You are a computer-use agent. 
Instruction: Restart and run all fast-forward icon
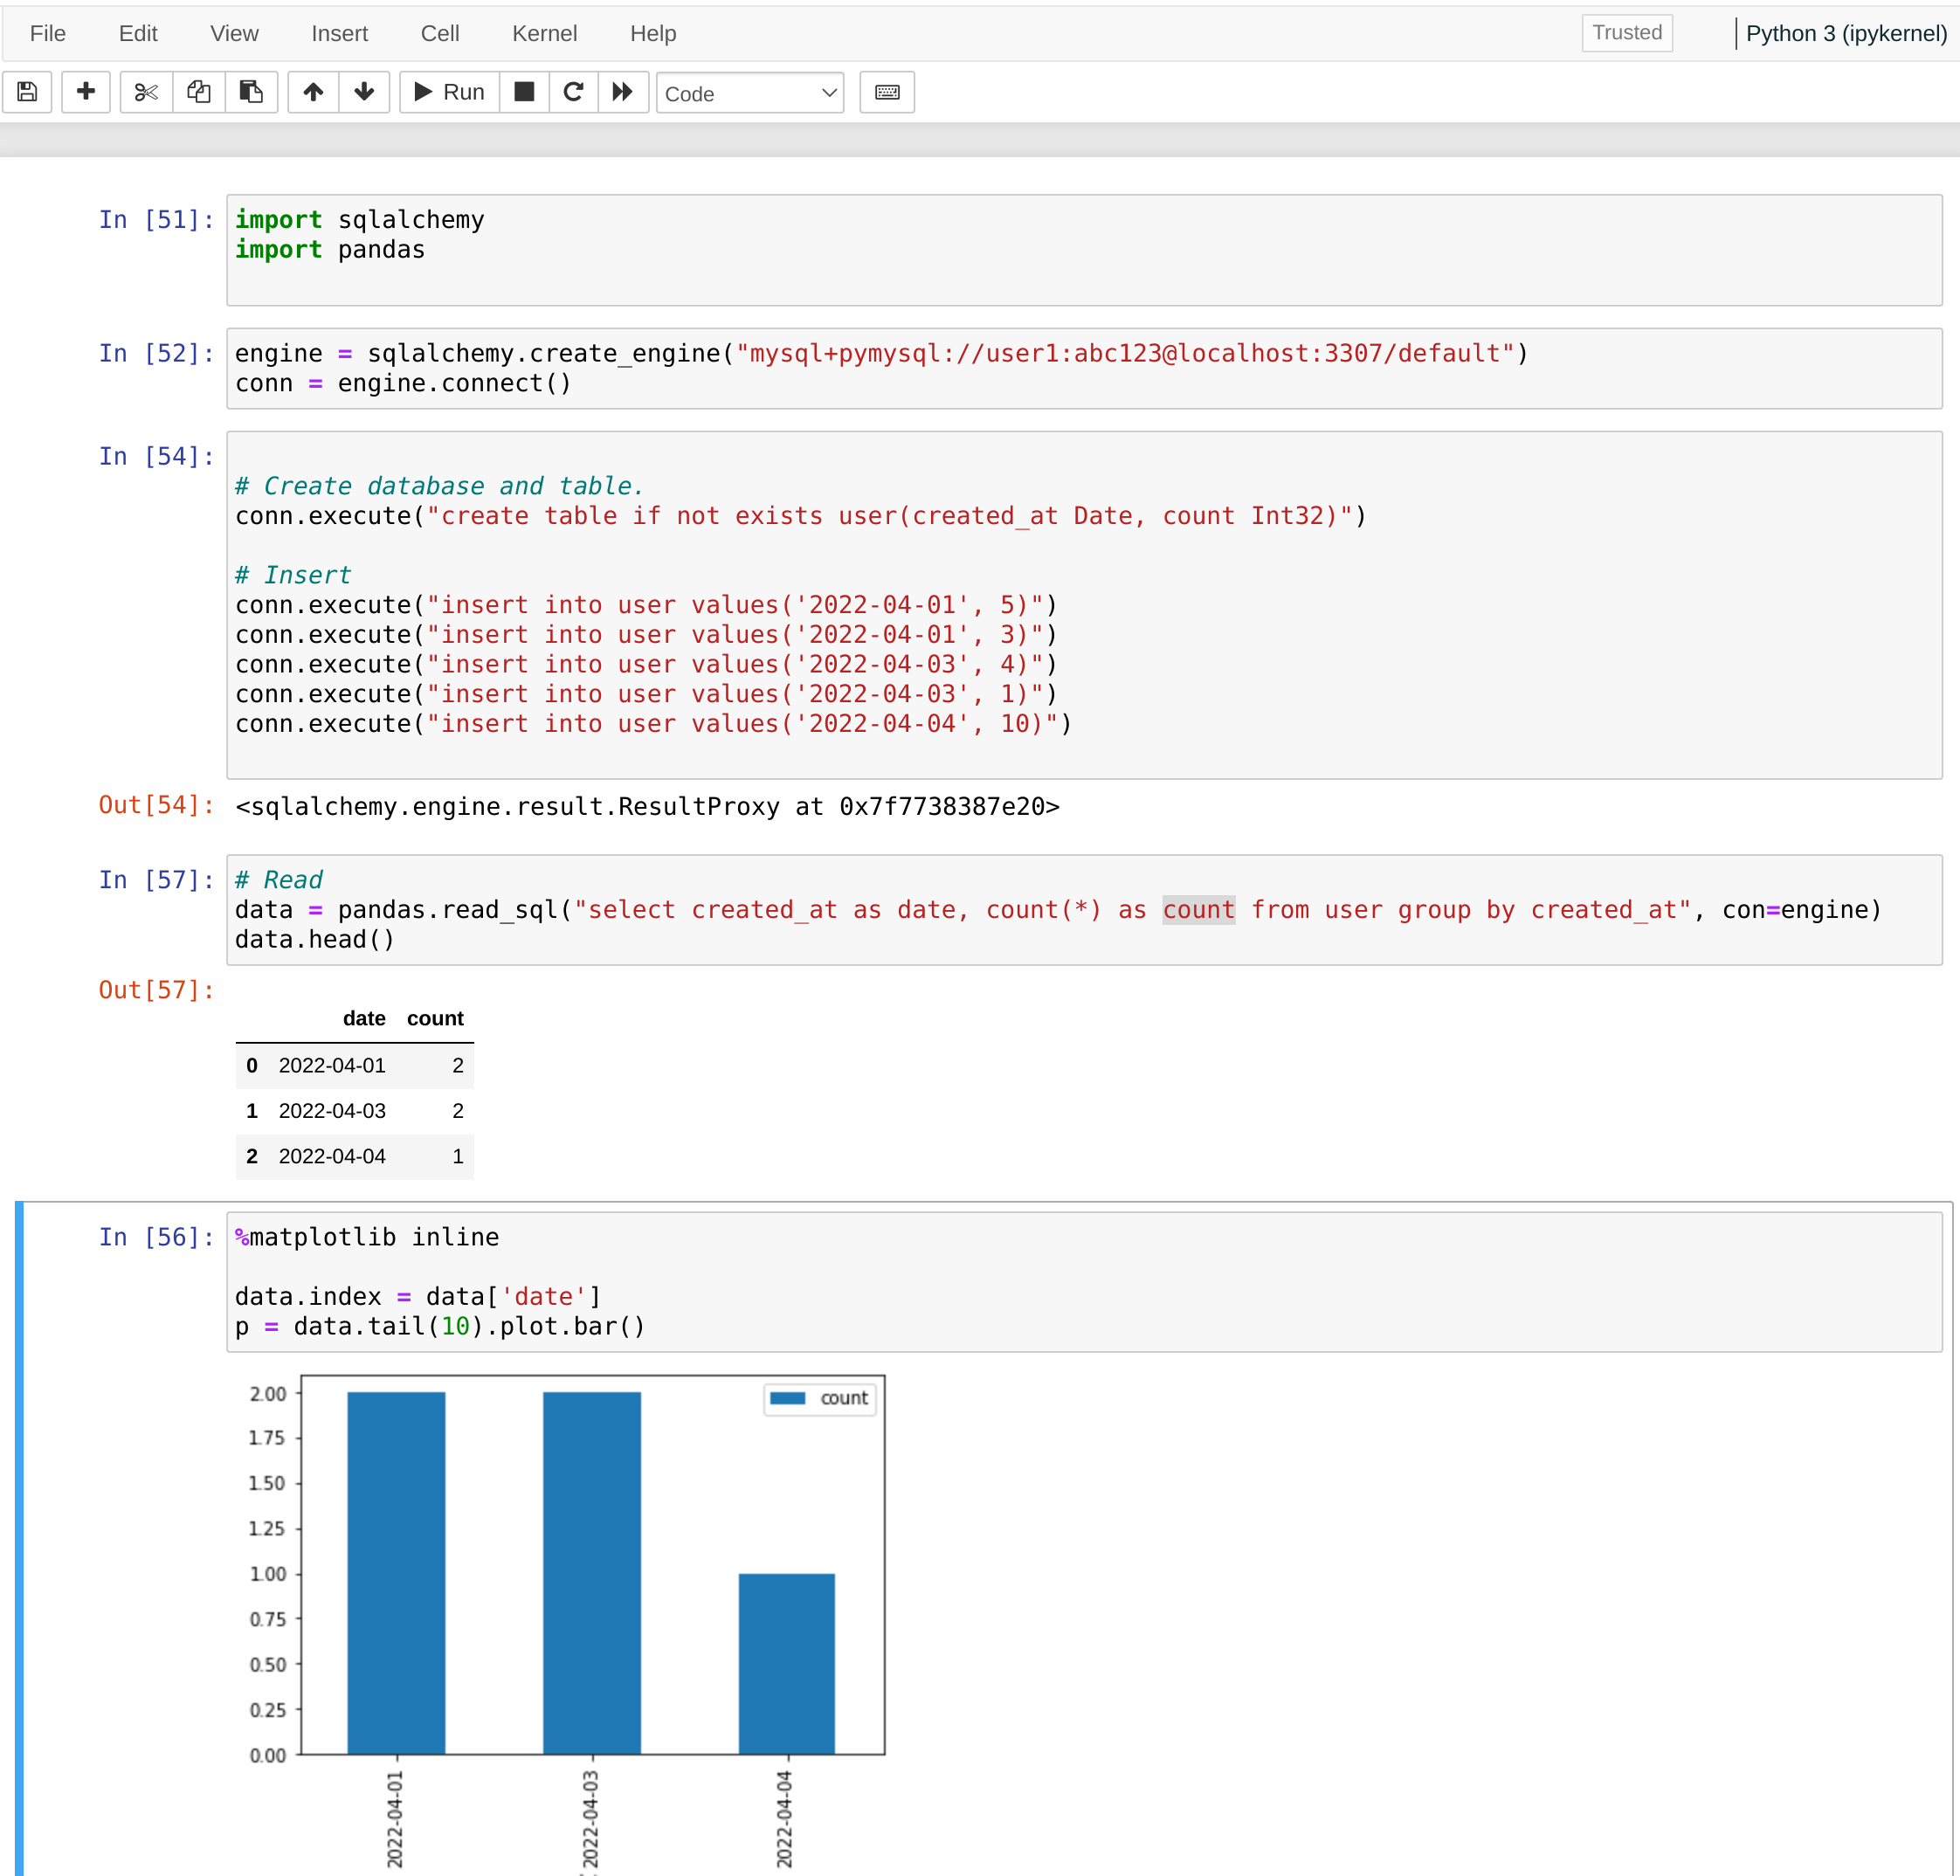coord(623,92)
